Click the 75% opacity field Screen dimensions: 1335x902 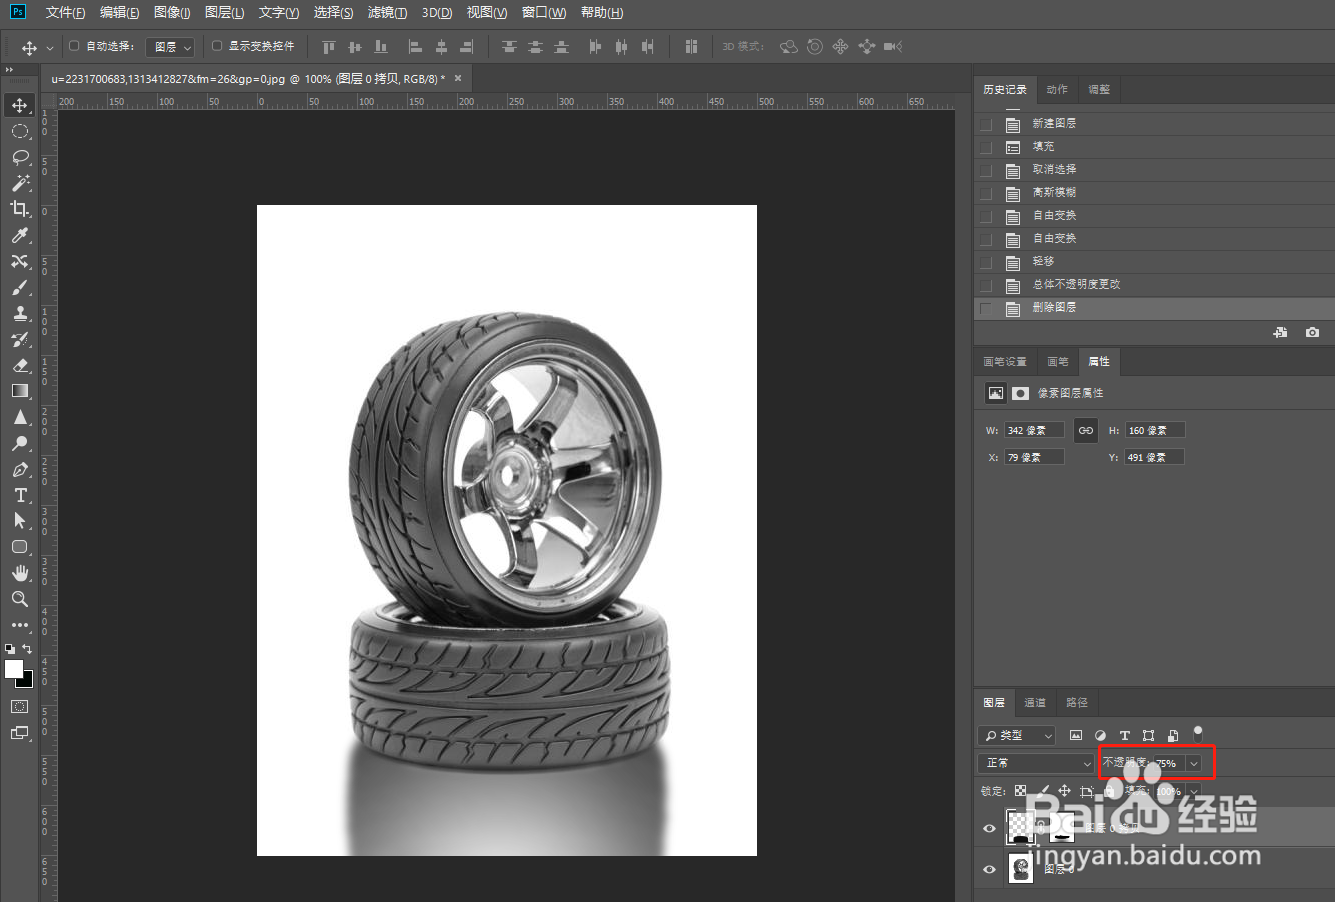1167,763
